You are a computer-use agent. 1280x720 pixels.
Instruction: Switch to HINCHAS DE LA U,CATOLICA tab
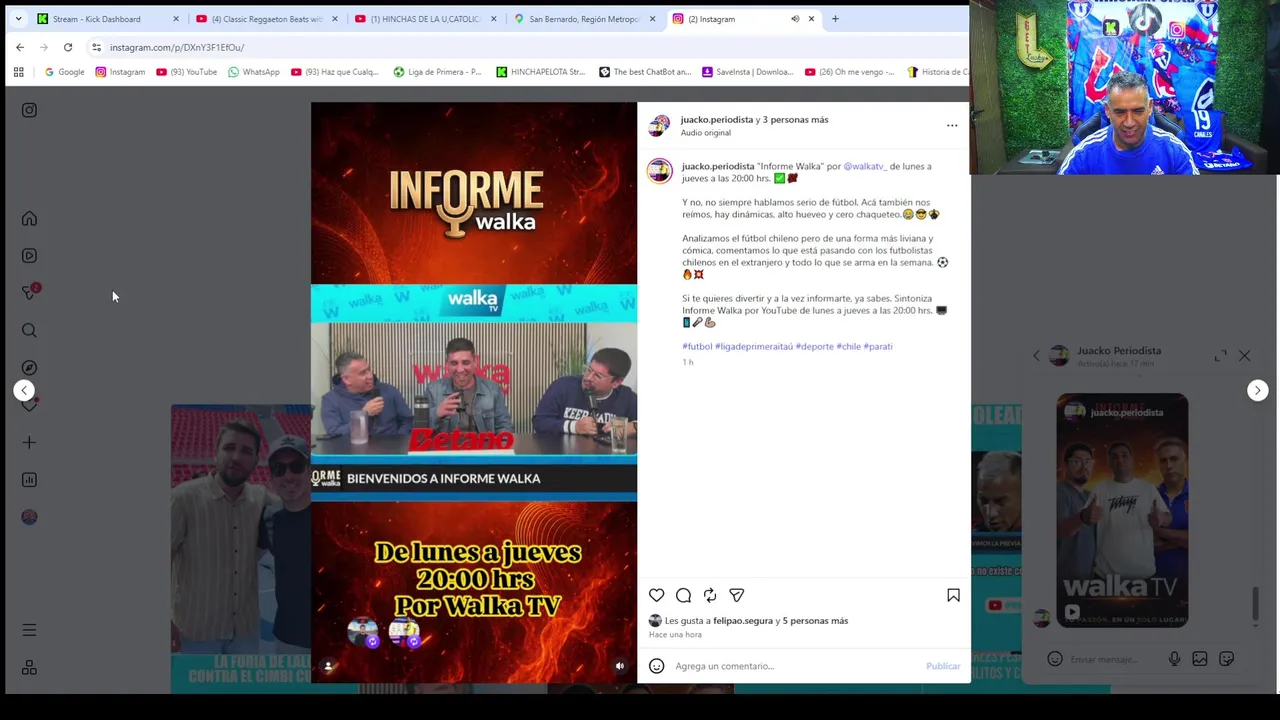427,19
